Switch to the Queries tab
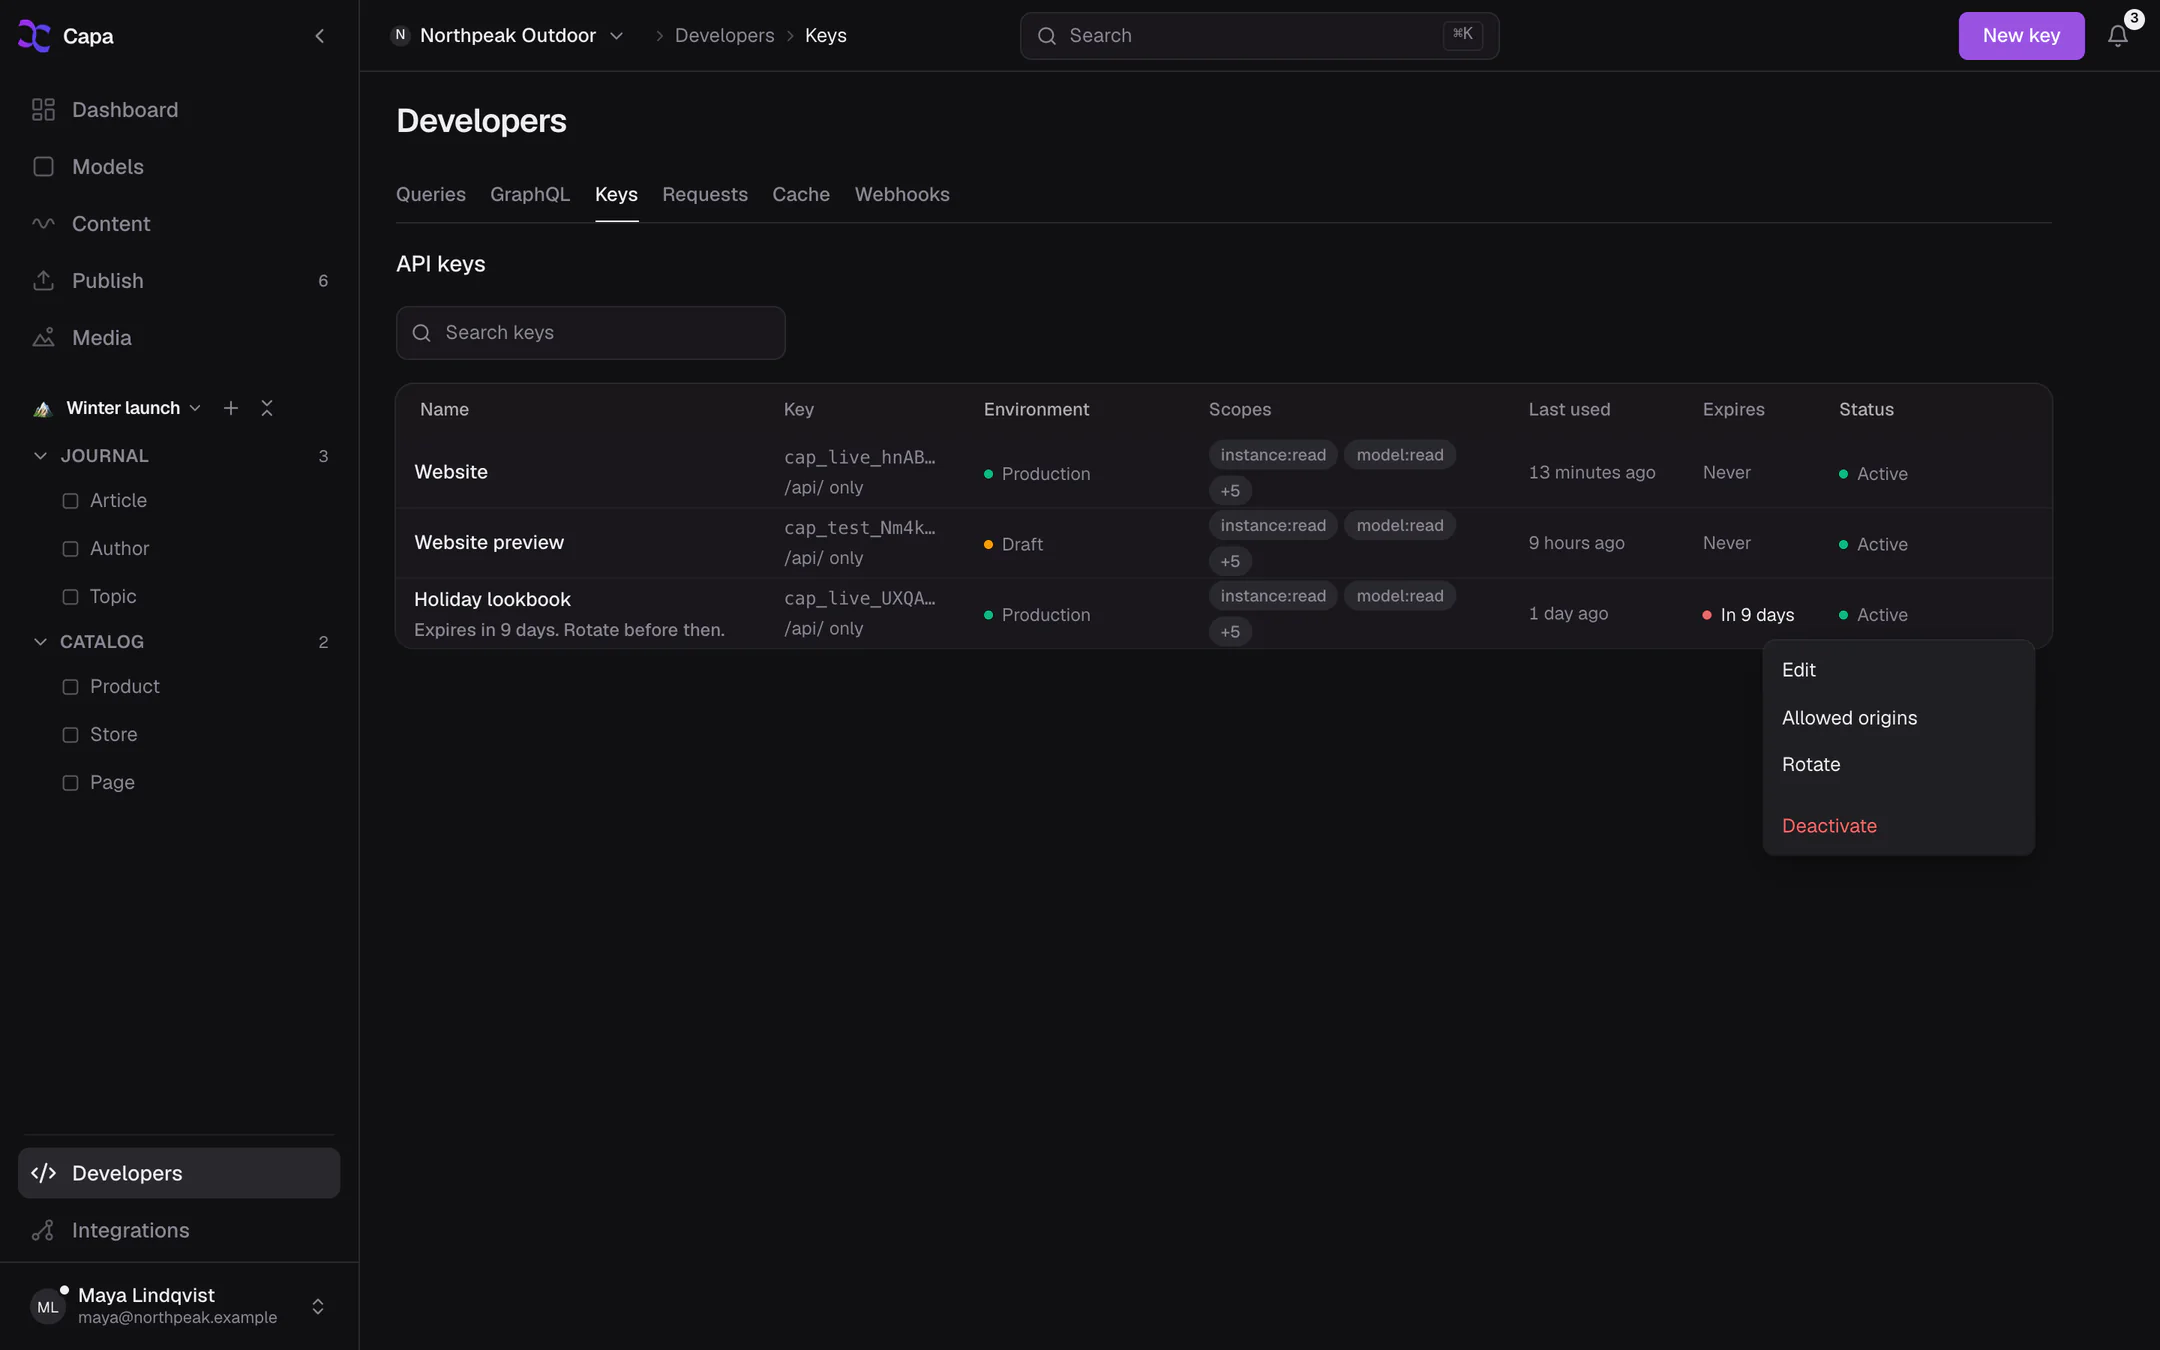The width and height of the screenshot is (2160, 1350). pyautogui.click(x=431, y=195)
